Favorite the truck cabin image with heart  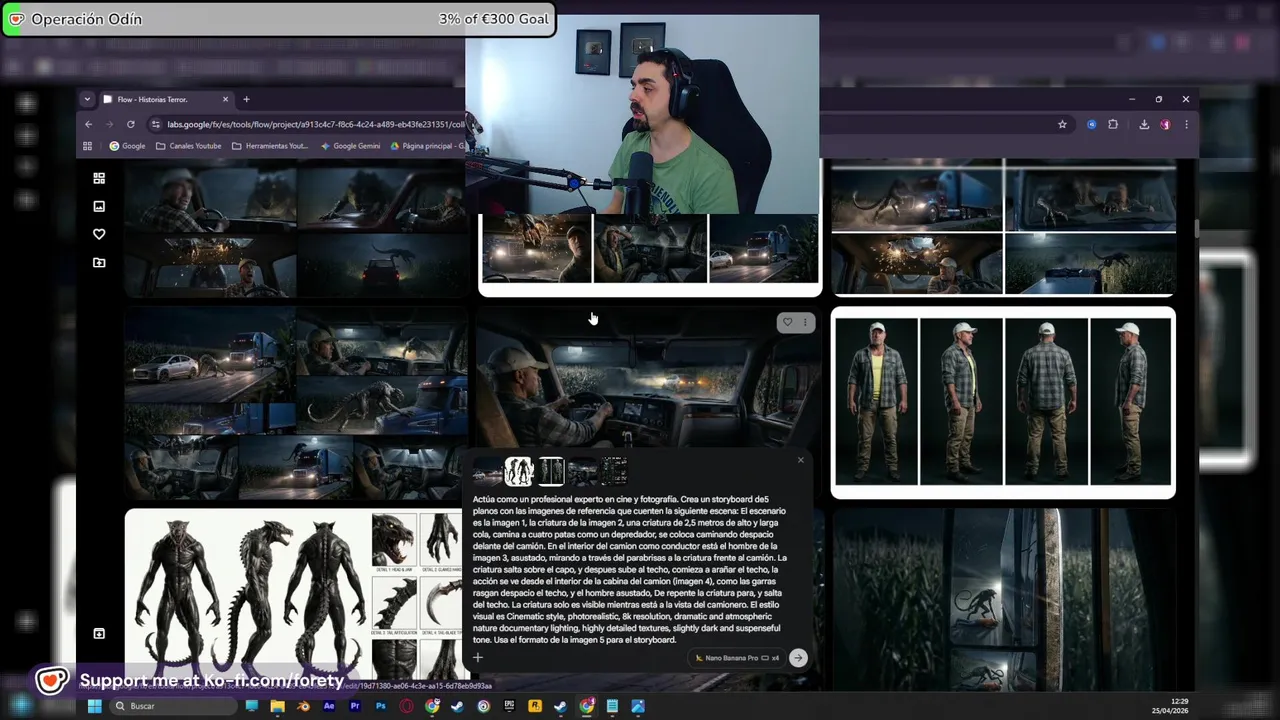tap(787, 322)
